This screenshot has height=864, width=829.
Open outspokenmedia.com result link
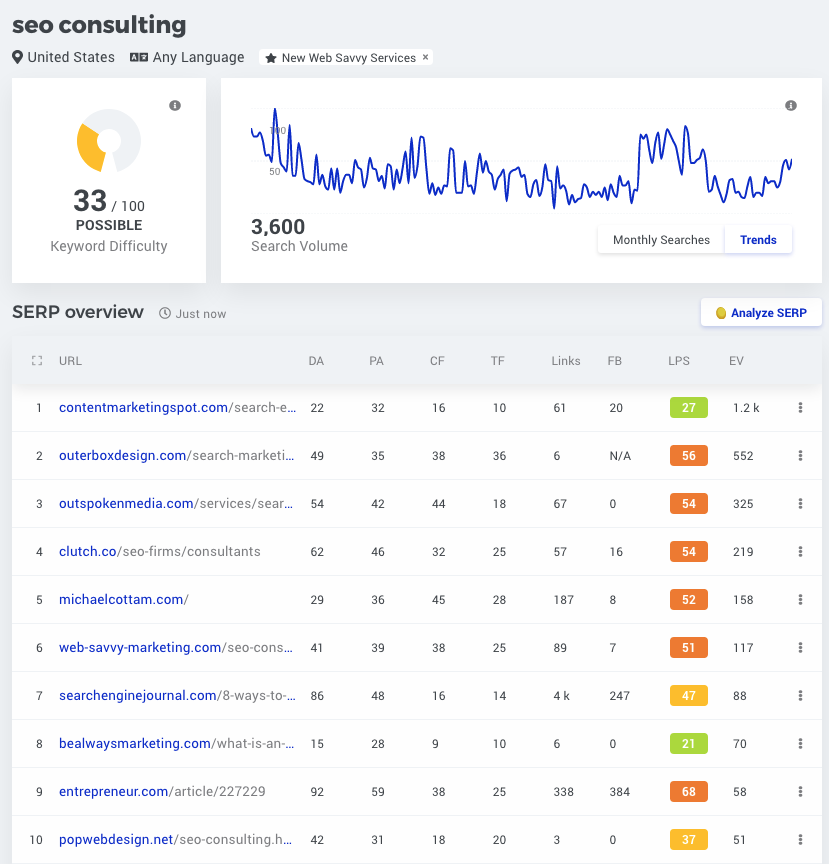click(x=176, y=503)
